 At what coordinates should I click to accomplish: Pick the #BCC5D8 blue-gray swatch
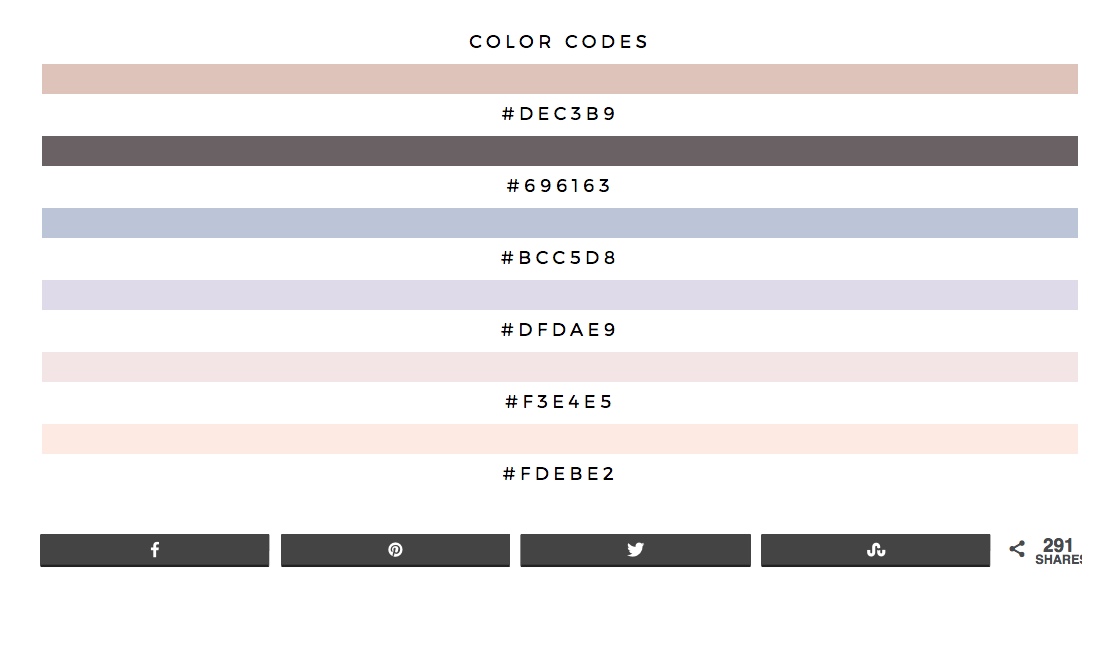click(560, 223)
